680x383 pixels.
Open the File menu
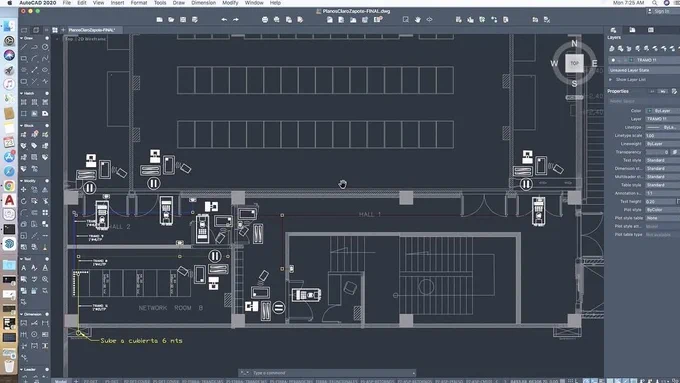click(67, 3)
